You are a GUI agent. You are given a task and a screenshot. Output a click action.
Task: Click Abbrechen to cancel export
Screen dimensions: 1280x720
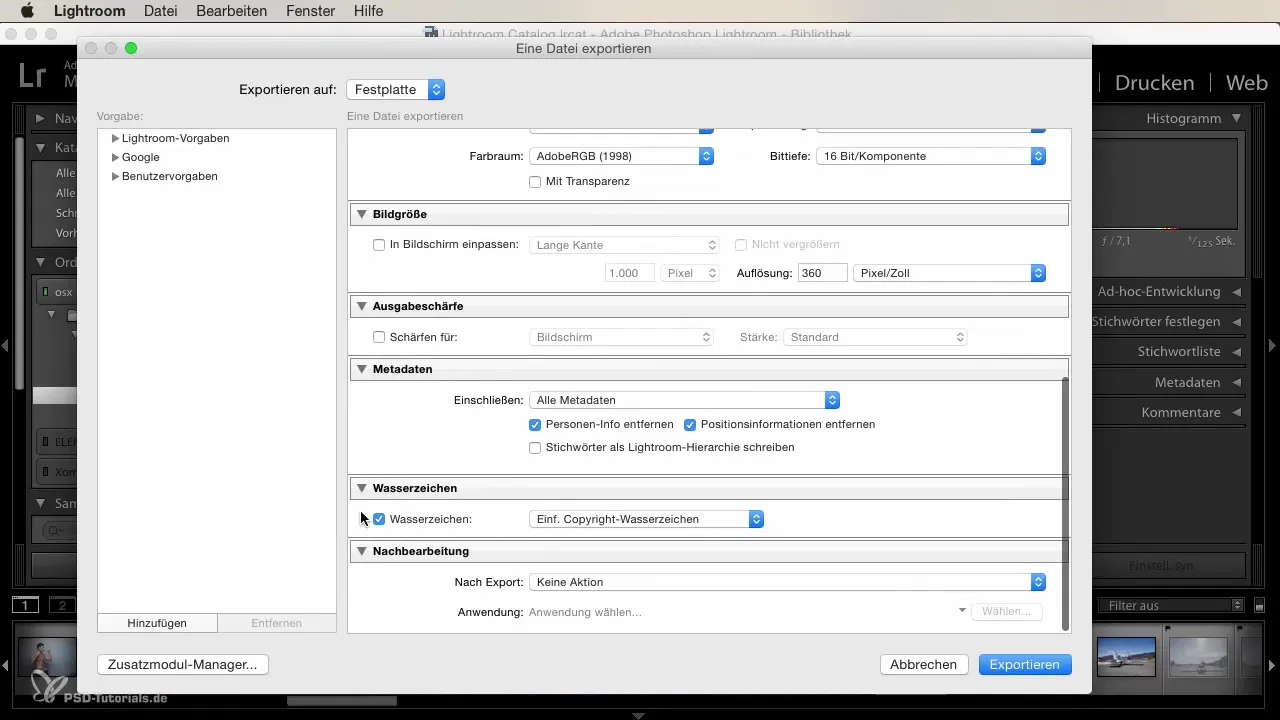[924, 664]
